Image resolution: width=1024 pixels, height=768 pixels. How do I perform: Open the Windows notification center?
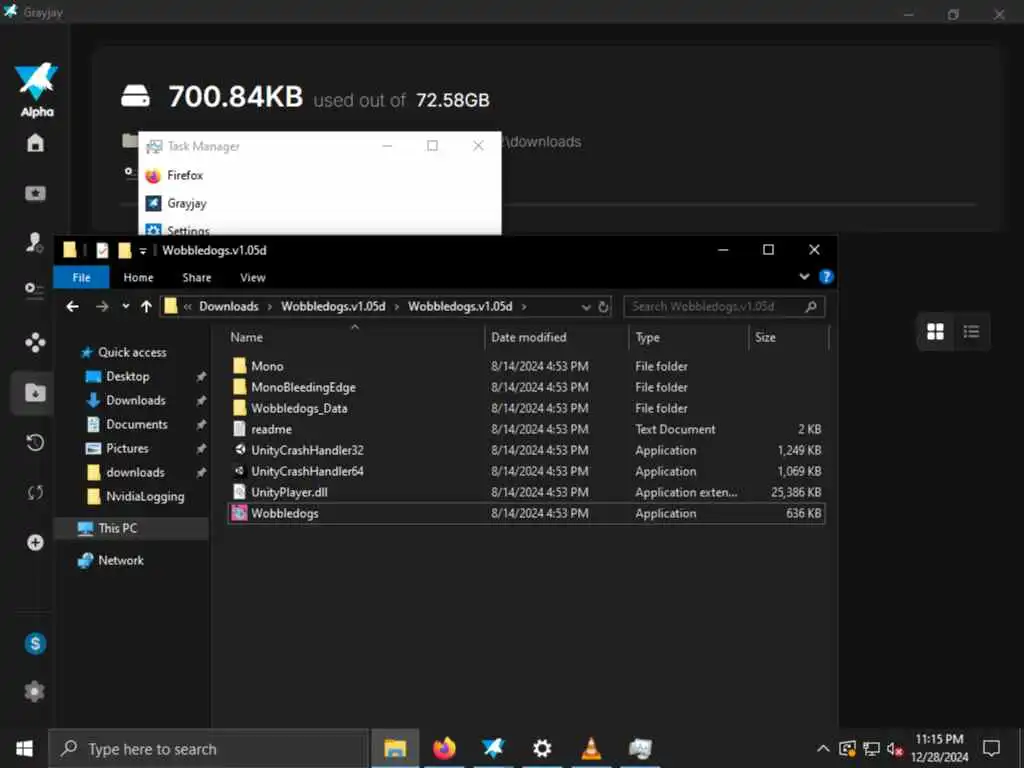point(991,748)
